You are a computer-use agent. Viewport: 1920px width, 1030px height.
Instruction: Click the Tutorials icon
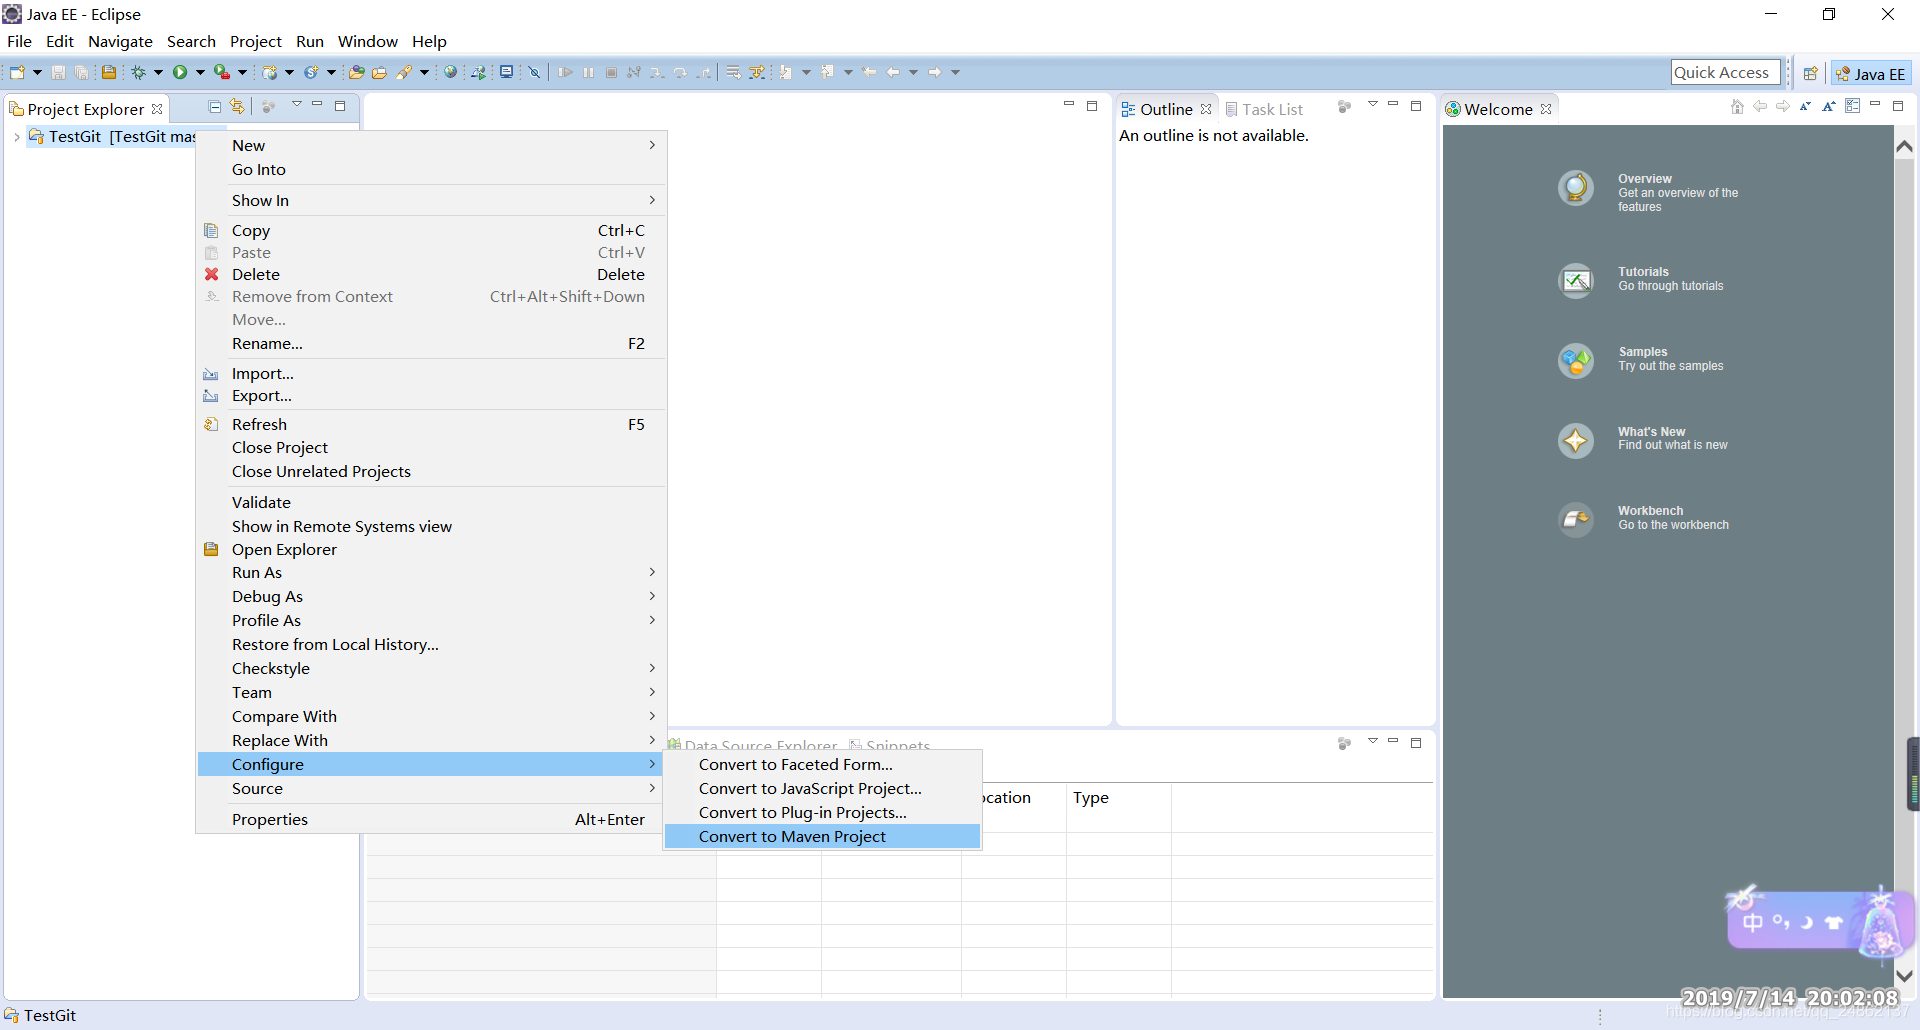tap(1576, 281)
